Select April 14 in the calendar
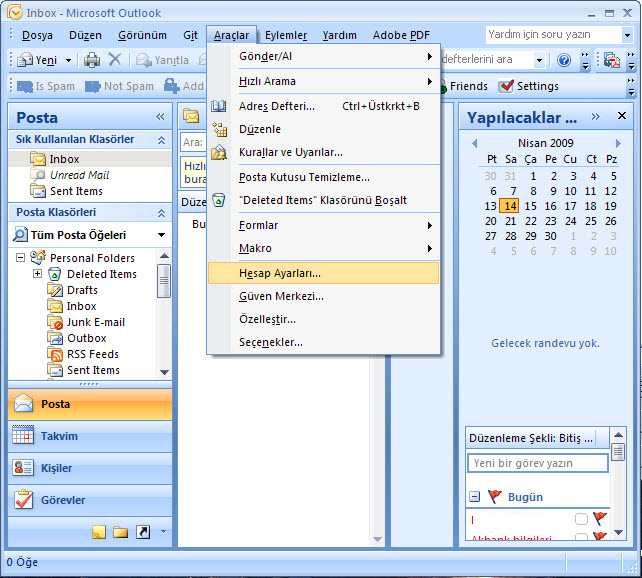 click(x=510, y=206)
